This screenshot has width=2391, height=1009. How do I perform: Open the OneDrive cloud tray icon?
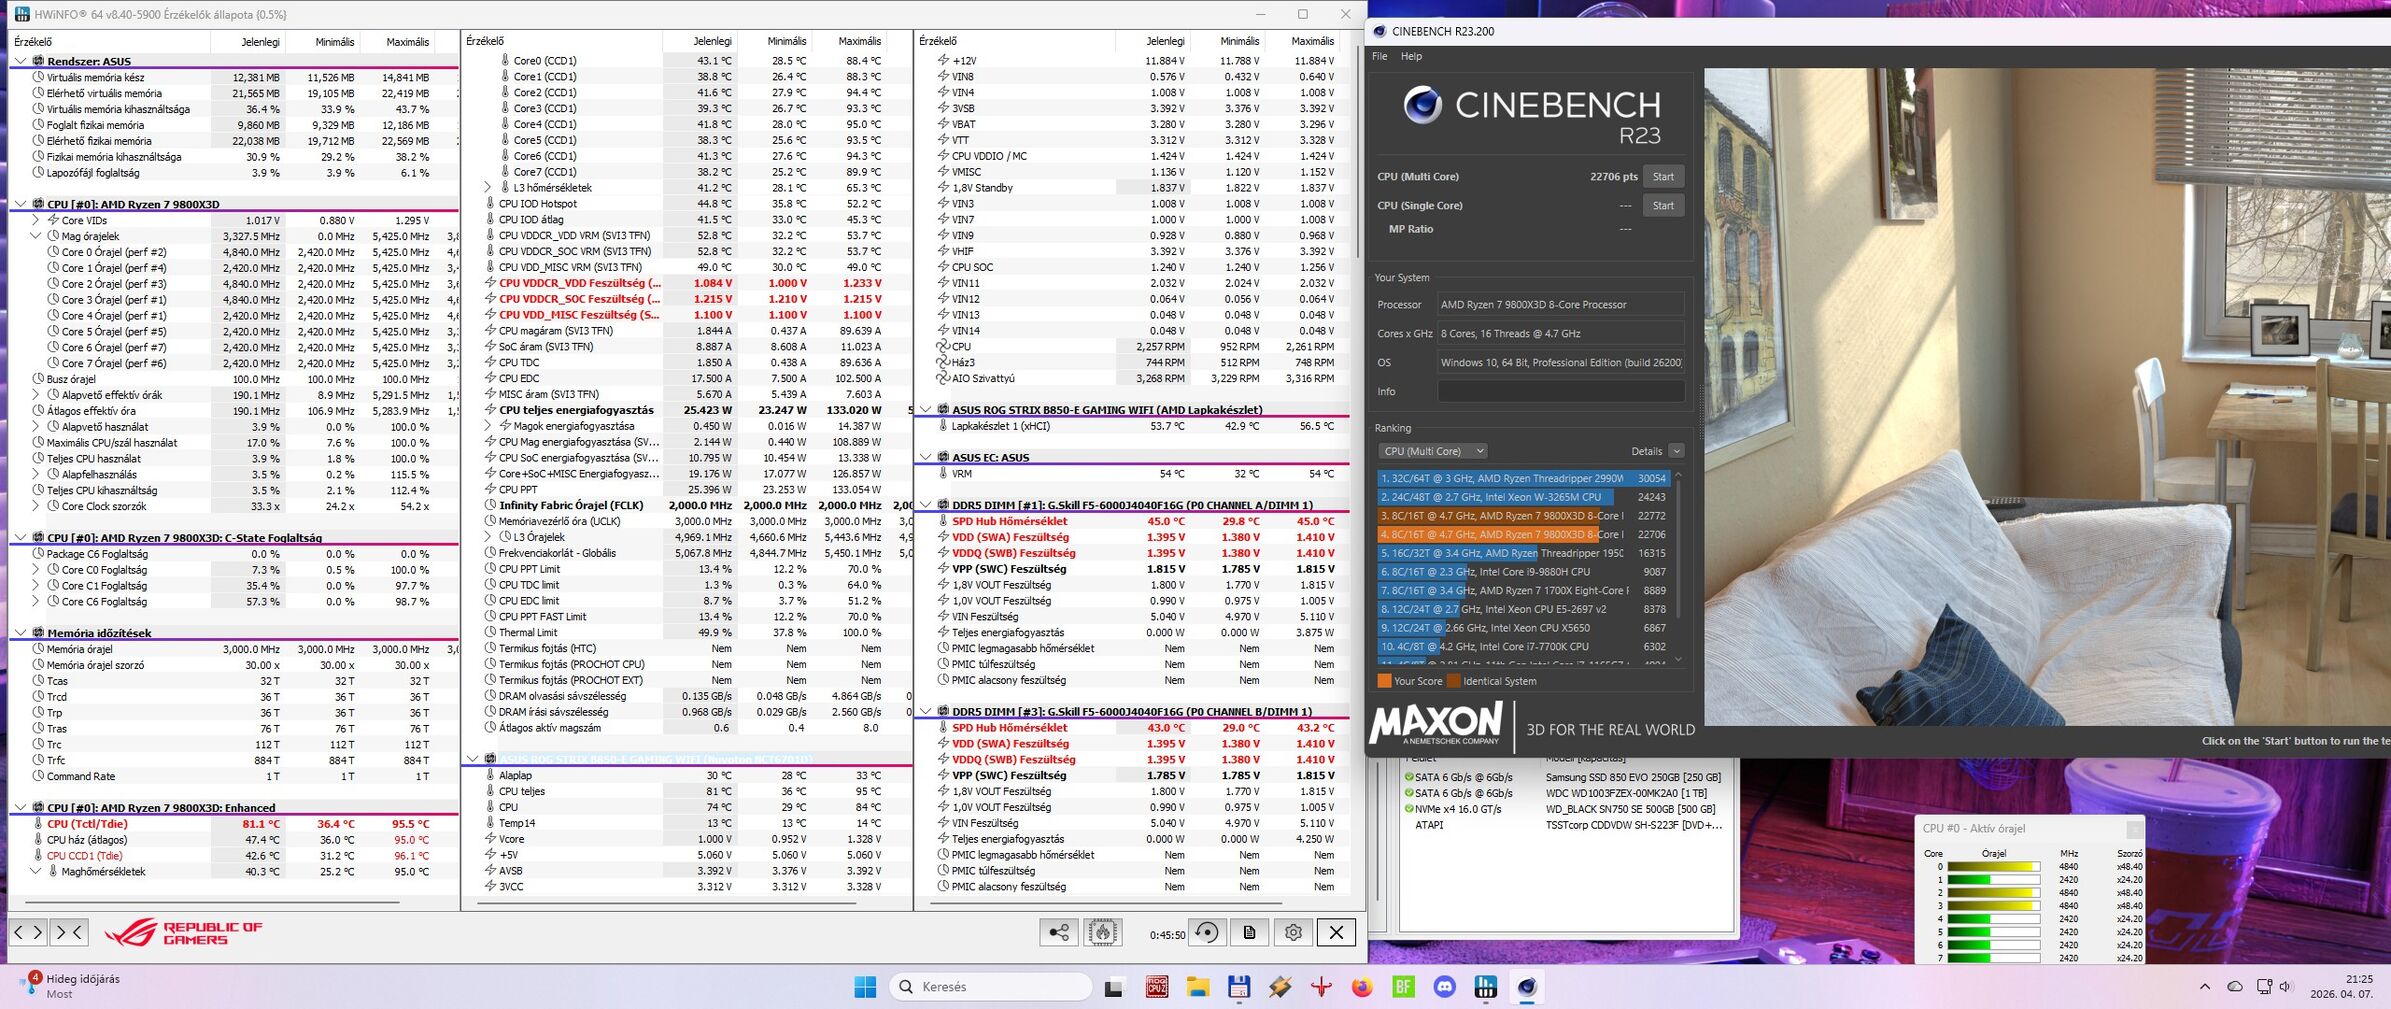pyautogui.click(x=2235, y=986)
